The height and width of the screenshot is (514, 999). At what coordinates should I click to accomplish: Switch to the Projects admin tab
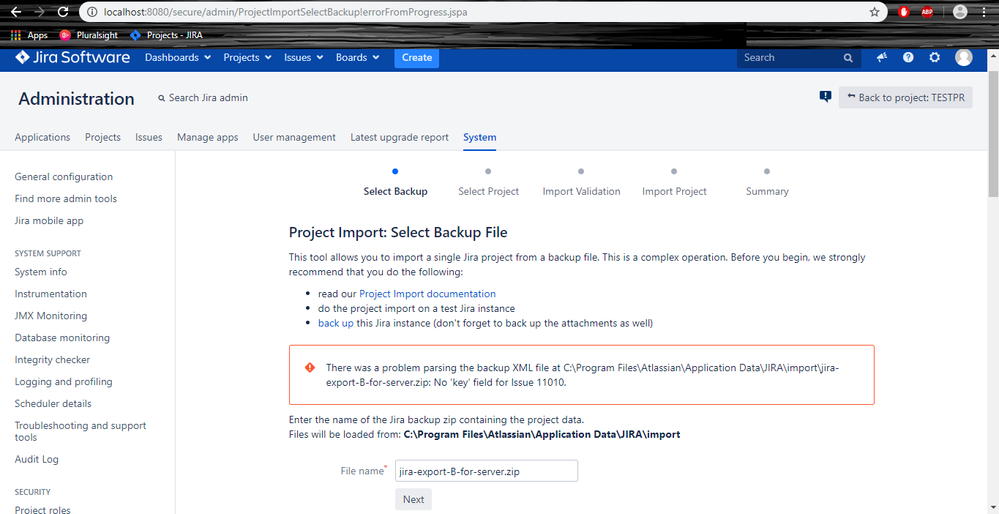click(x=103, y=137)
